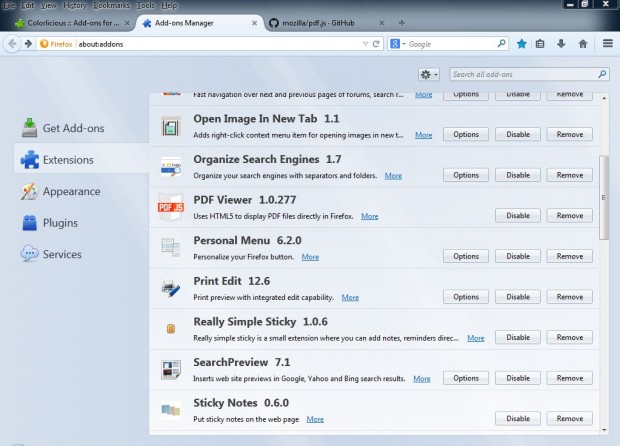Open the History menu
620x446 pixels.
pos(74,6)
